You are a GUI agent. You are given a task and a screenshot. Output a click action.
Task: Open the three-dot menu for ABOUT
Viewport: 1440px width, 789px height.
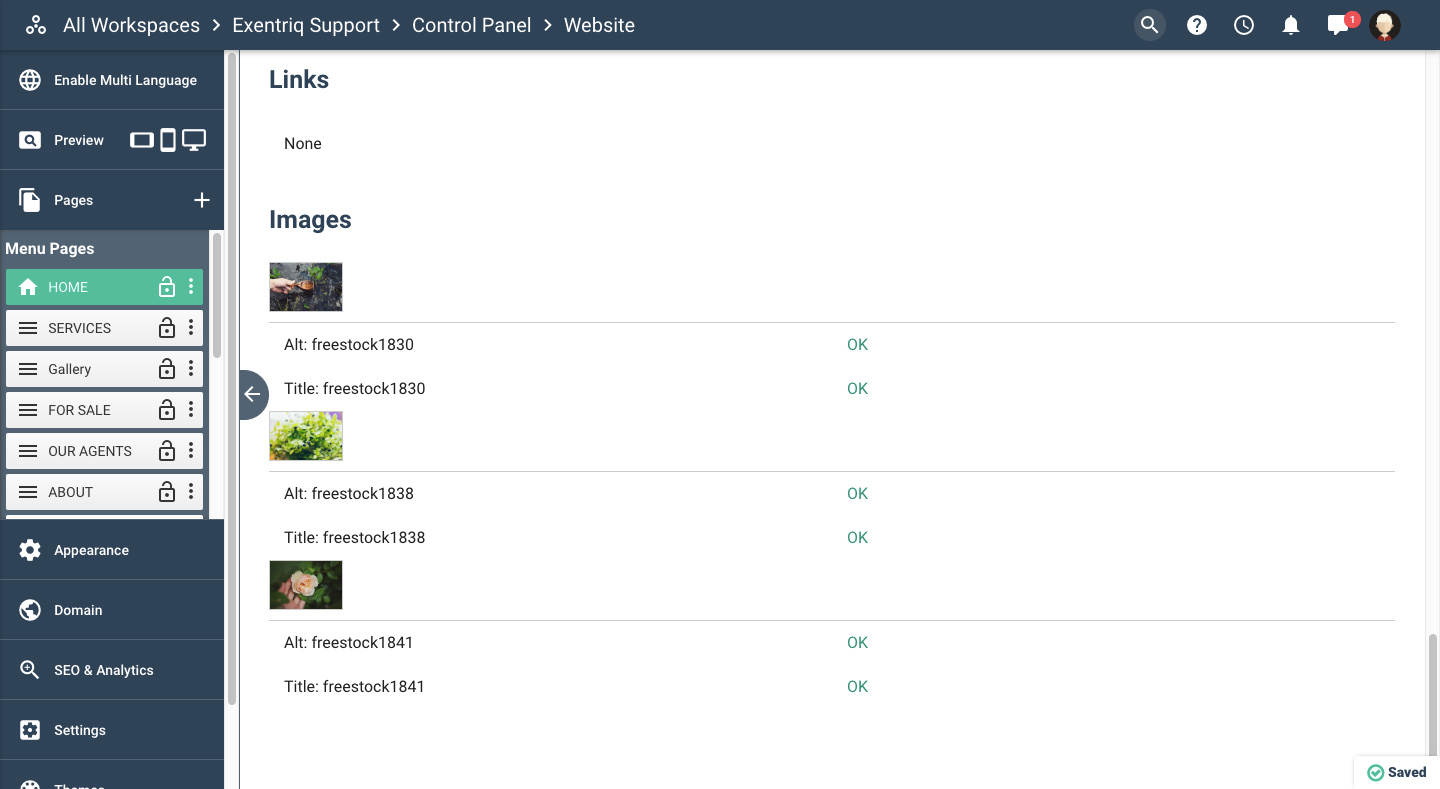pos(191,492)
